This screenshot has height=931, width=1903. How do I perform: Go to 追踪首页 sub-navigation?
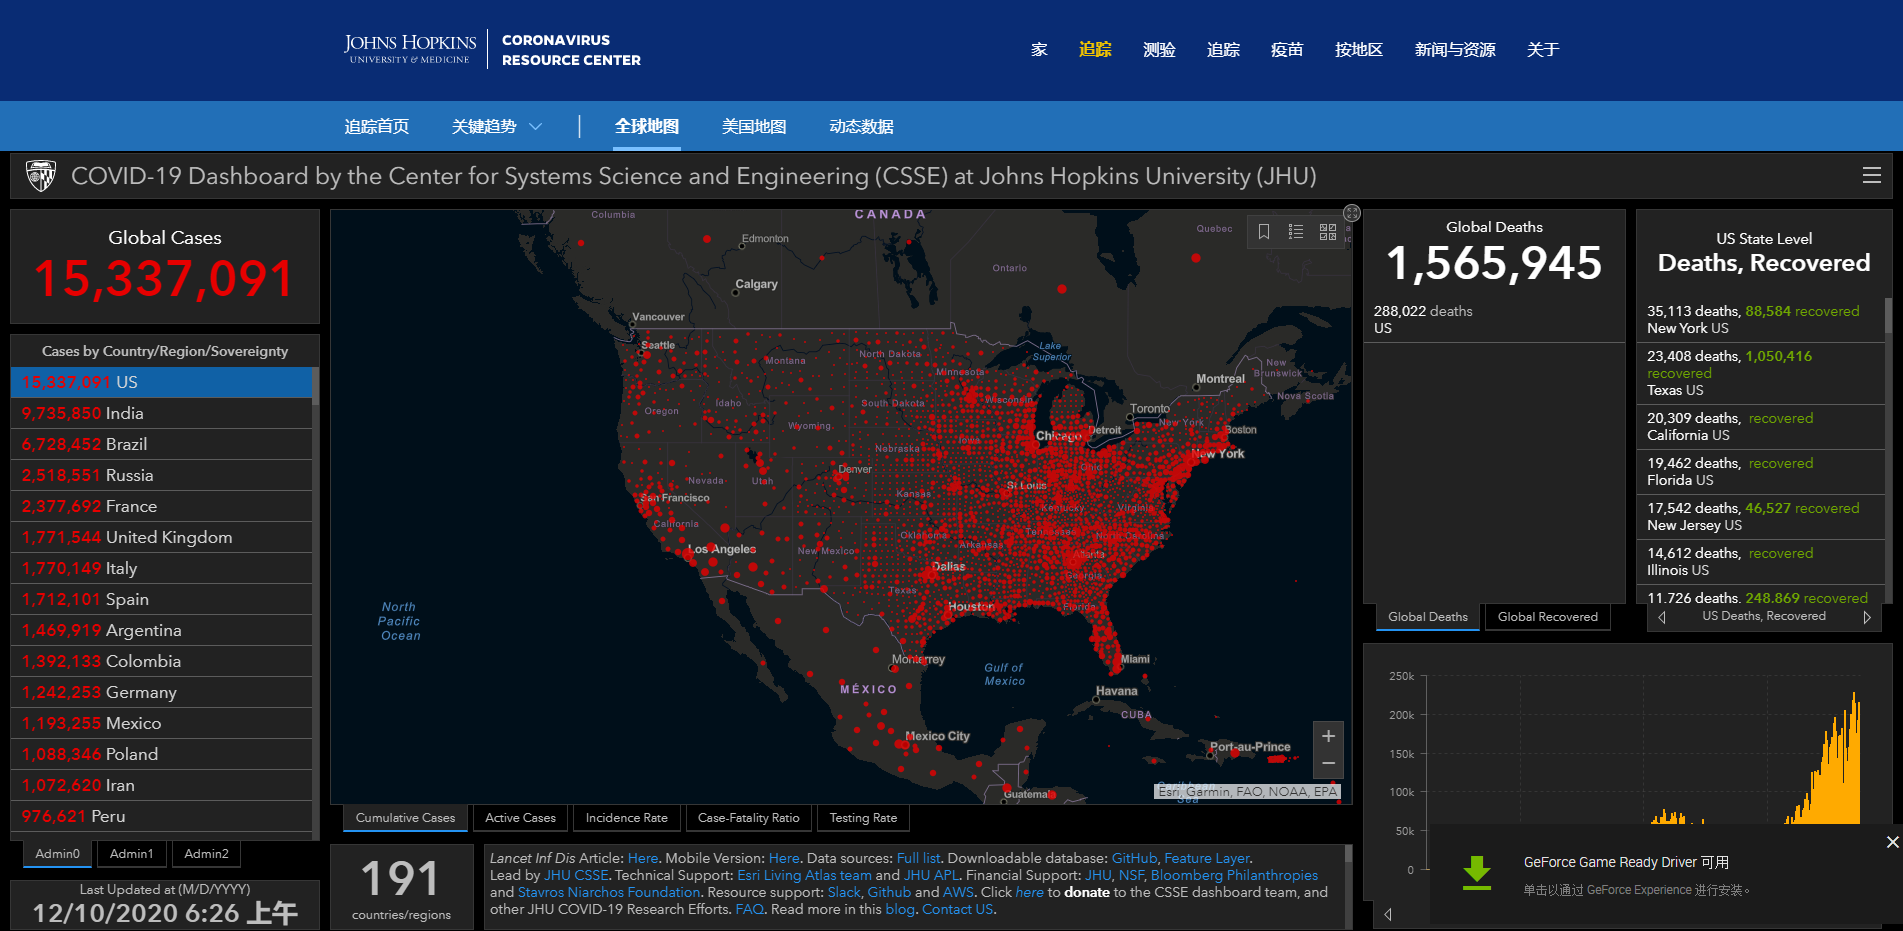pos(377,127)
